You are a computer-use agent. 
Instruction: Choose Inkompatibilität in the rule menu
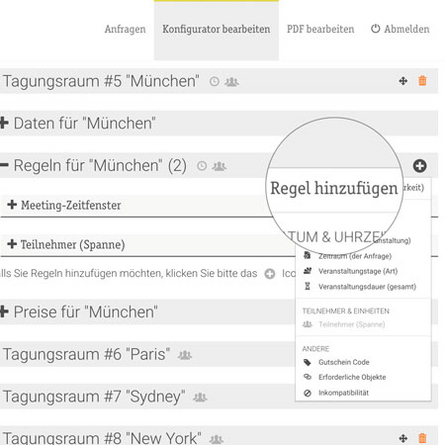[x=343, y=393]
